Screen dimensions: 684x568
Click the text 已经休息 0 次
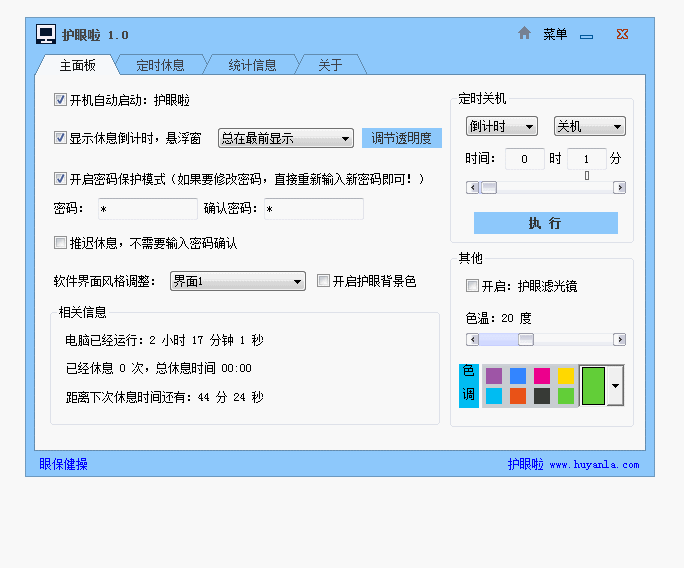[104, 368]
